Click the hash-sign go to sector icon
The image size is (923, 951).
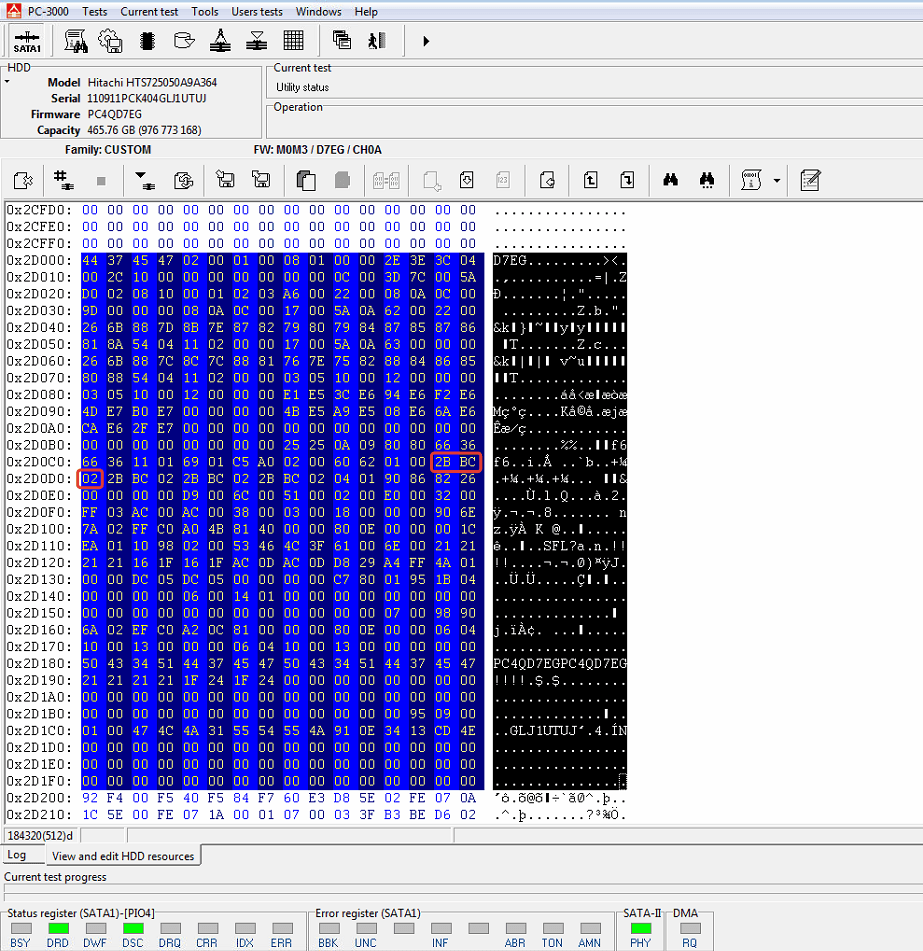63,180
